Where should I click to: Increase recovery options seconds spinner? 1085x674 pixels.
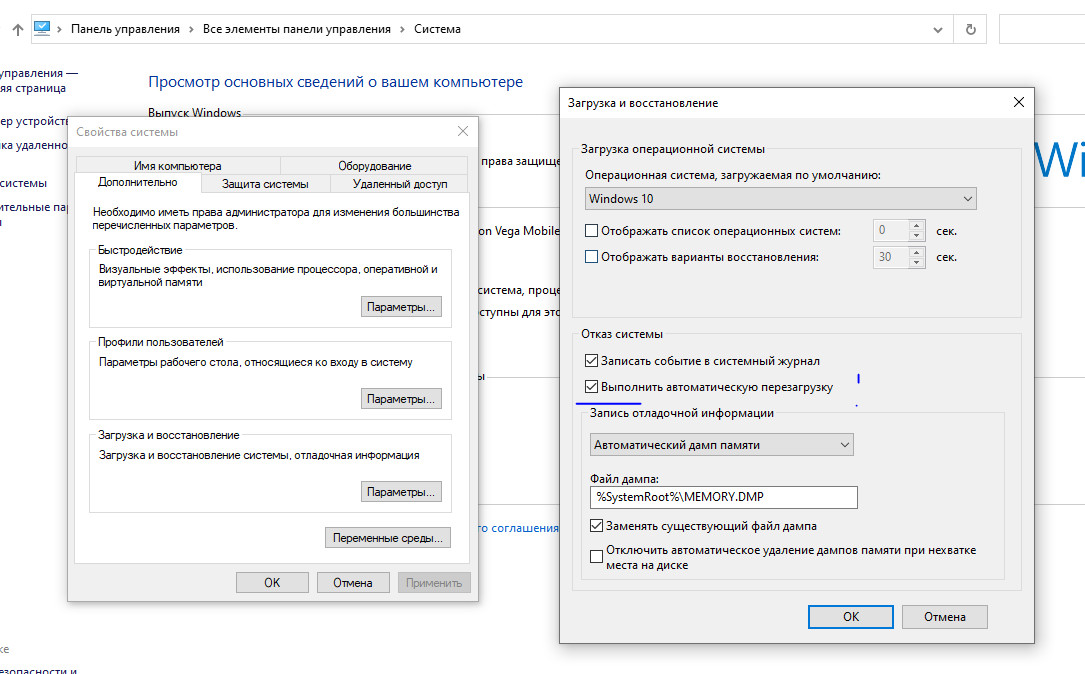point(916,251)
